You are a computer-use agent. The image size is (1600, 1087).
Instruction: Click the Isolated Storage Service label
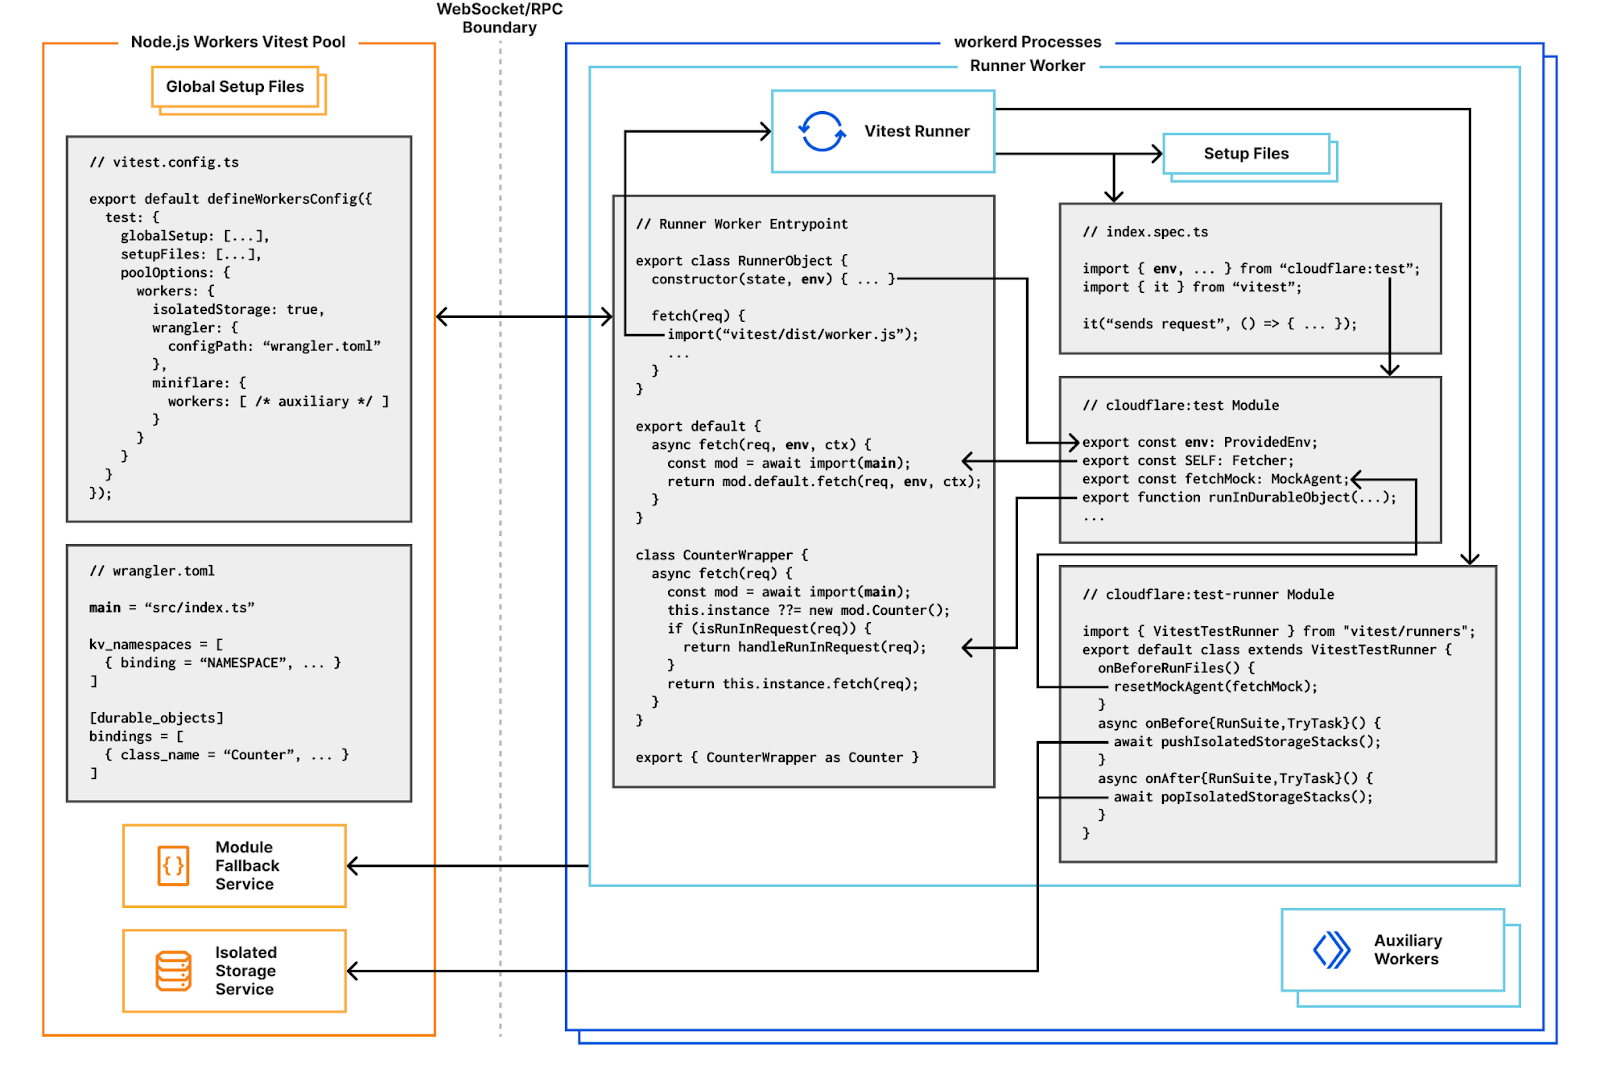[x=246, y=971]
